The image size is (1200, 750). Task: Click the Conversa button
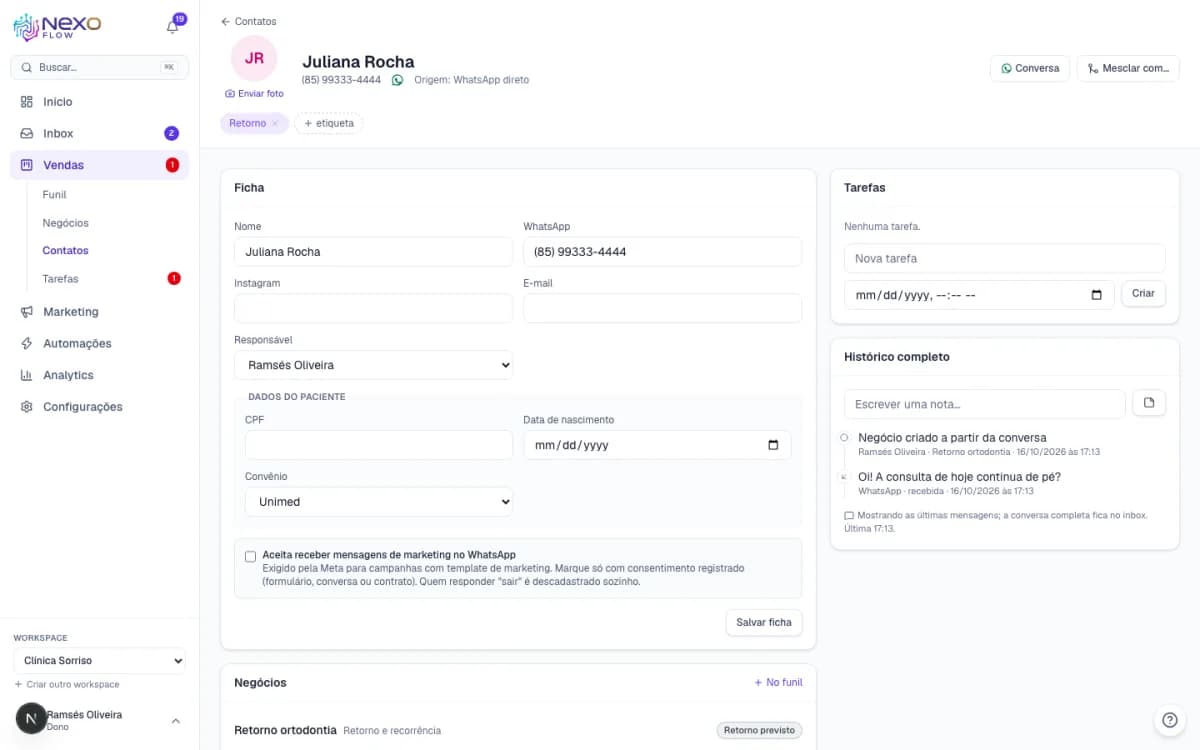(1030, 68)
